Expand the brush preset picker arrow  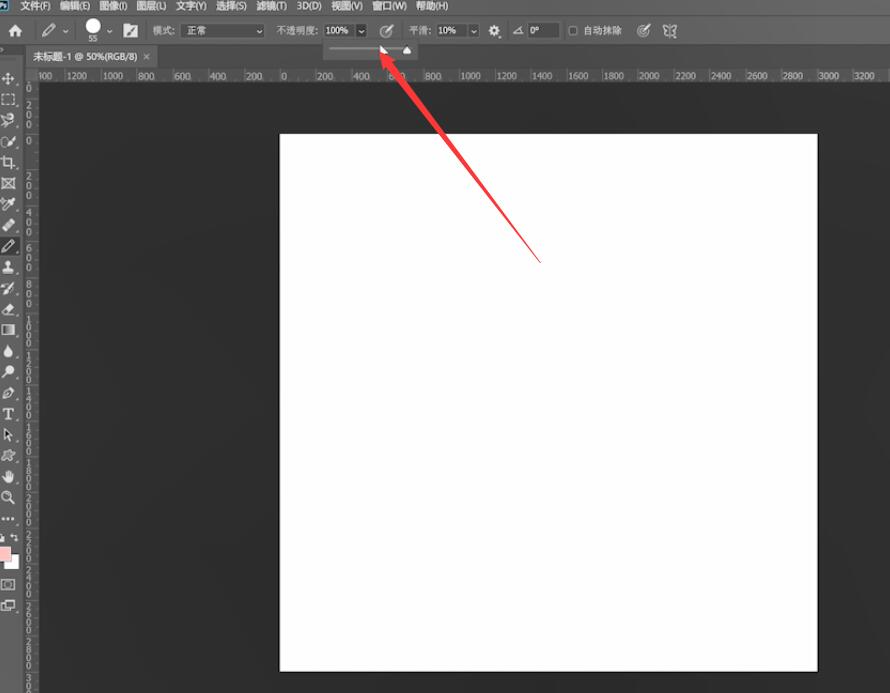tap(110, 31)
